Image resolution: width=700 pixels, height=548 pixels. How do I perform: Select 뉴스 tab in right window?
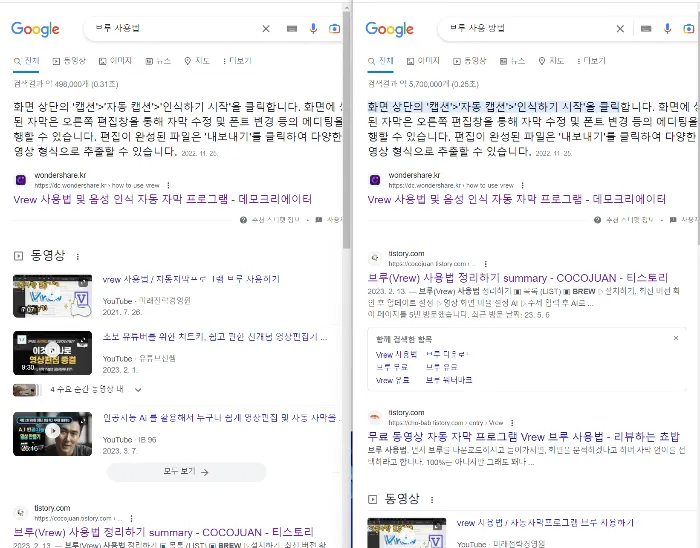[512, 61]
